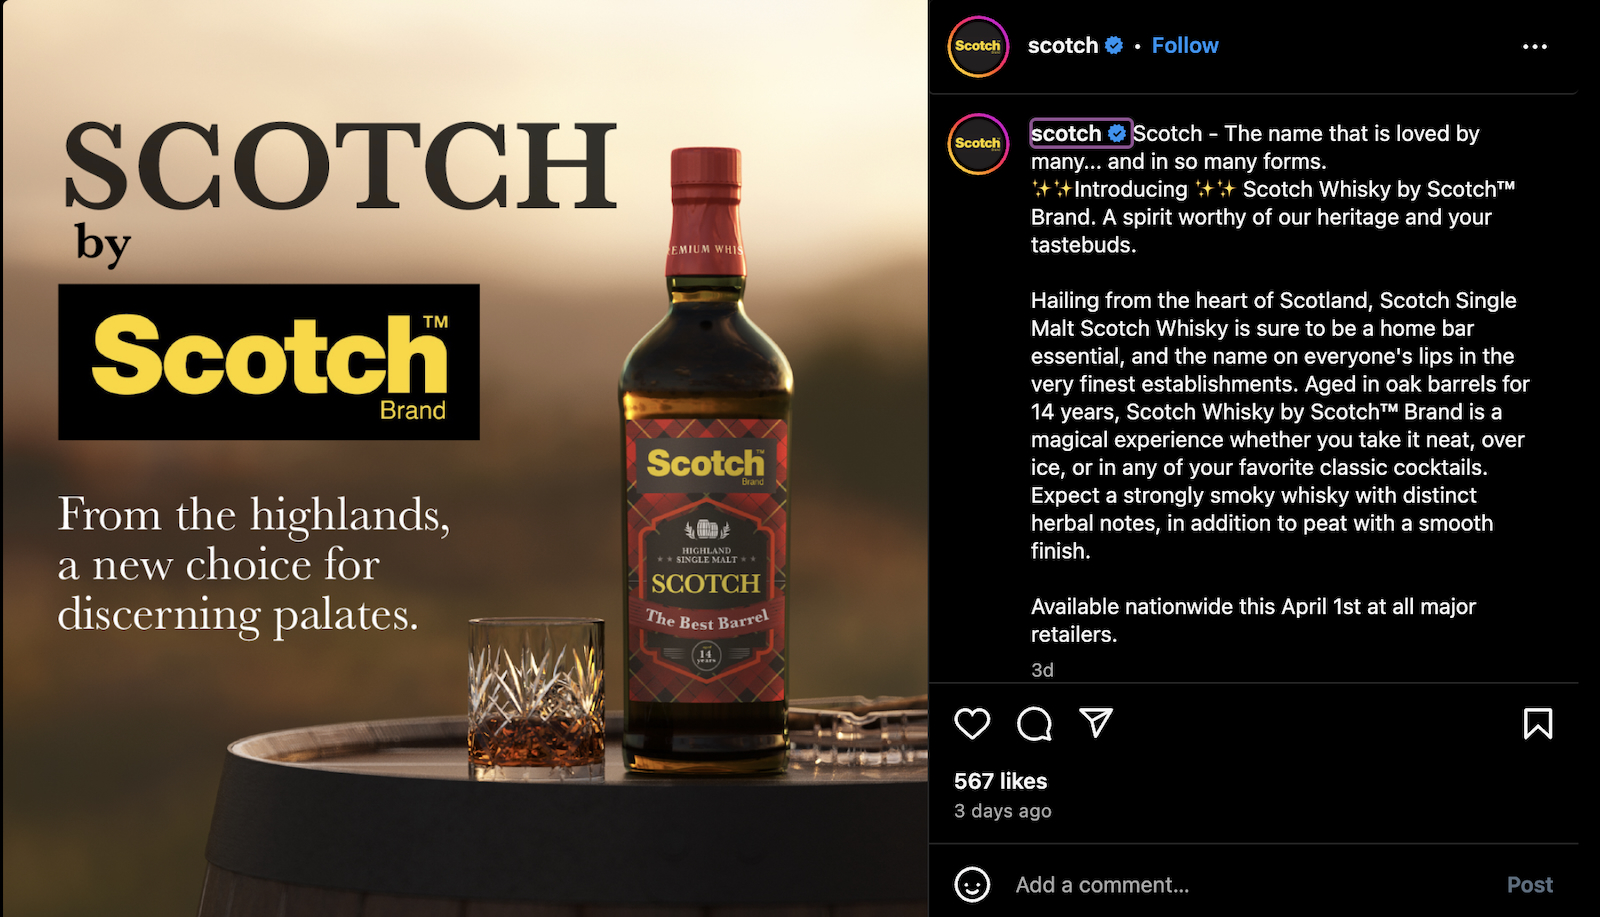Click the Add a comment field
Image resolution: width=1600 pixels, height=917 pixels.
click(1250, 885)
